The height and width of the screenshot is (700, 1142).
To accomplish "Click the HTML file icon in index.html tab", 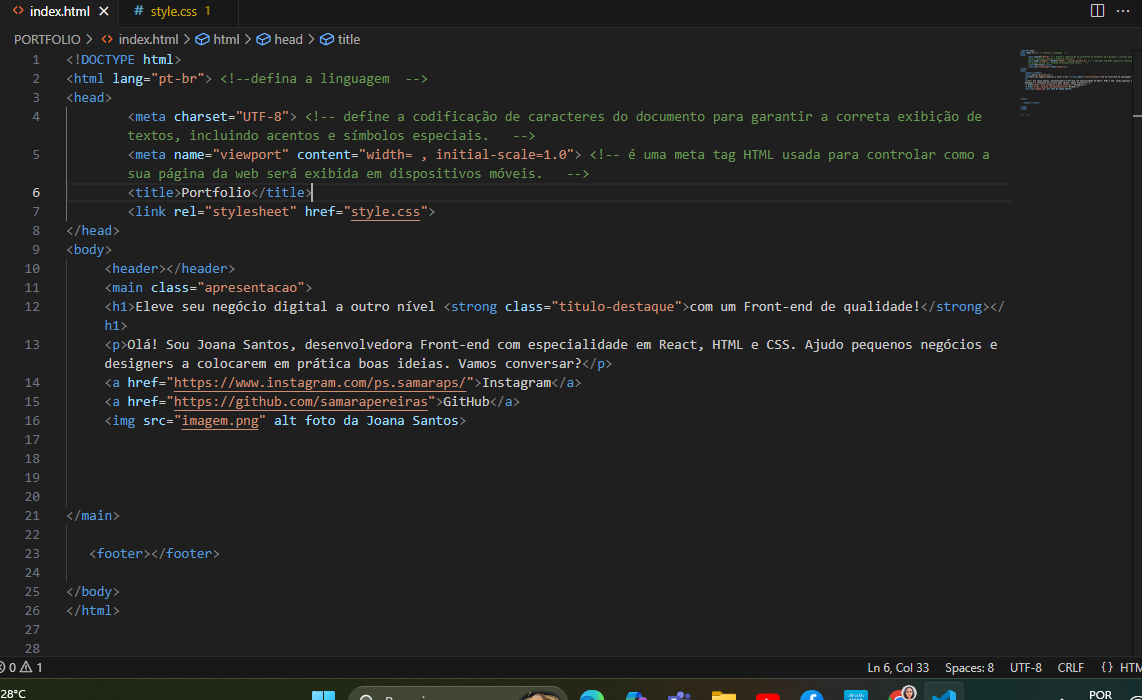I will point(18,11).
